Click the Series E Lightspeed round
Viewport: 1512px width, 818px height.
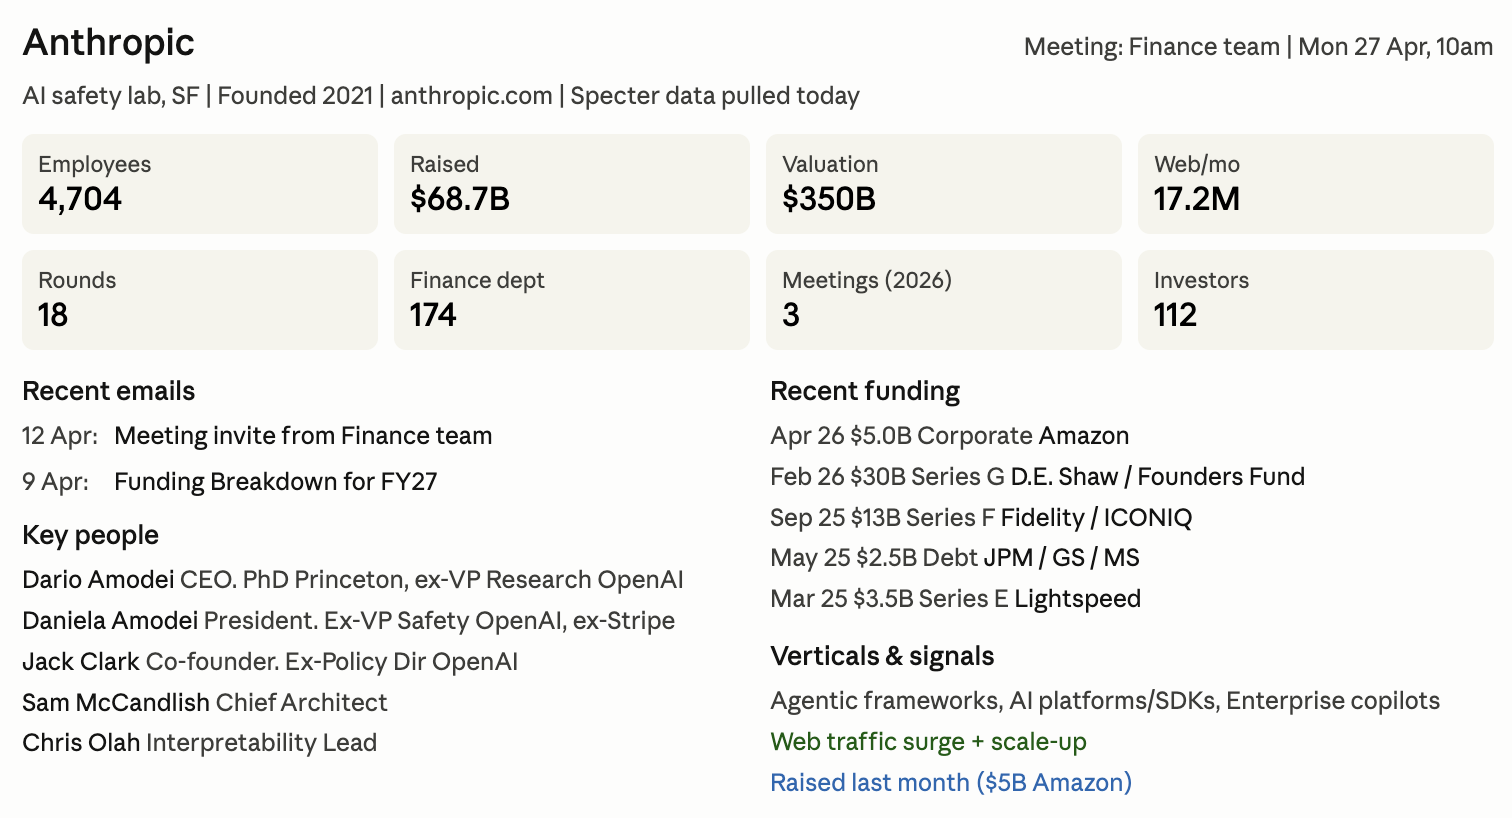tap(955, 599)
